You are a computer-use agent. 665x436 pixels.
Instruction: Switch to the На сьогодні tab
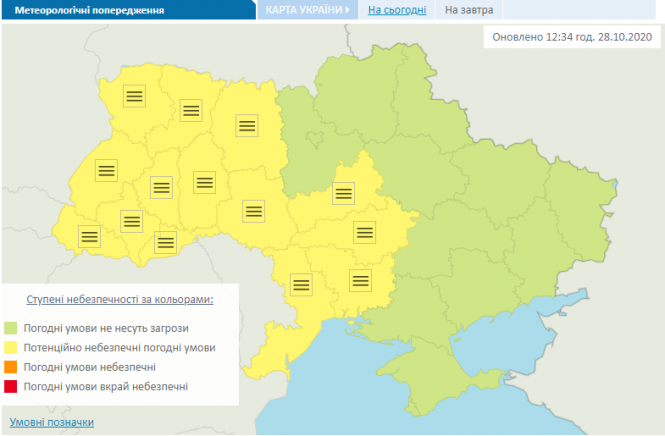[x=397, y=10]
